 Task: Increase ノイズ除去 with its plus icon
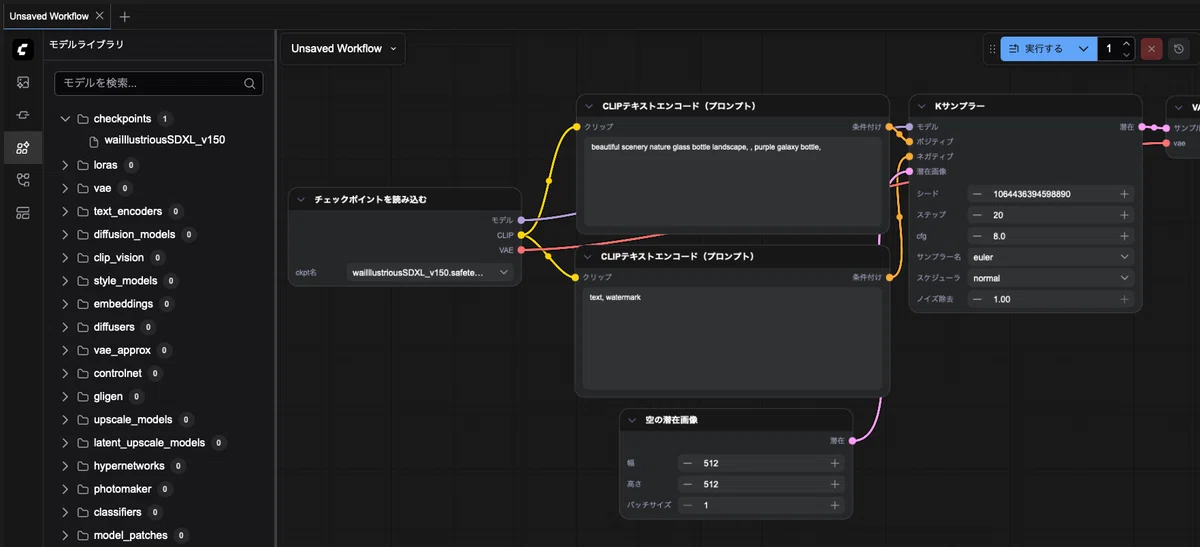(x=1124, y=299)
